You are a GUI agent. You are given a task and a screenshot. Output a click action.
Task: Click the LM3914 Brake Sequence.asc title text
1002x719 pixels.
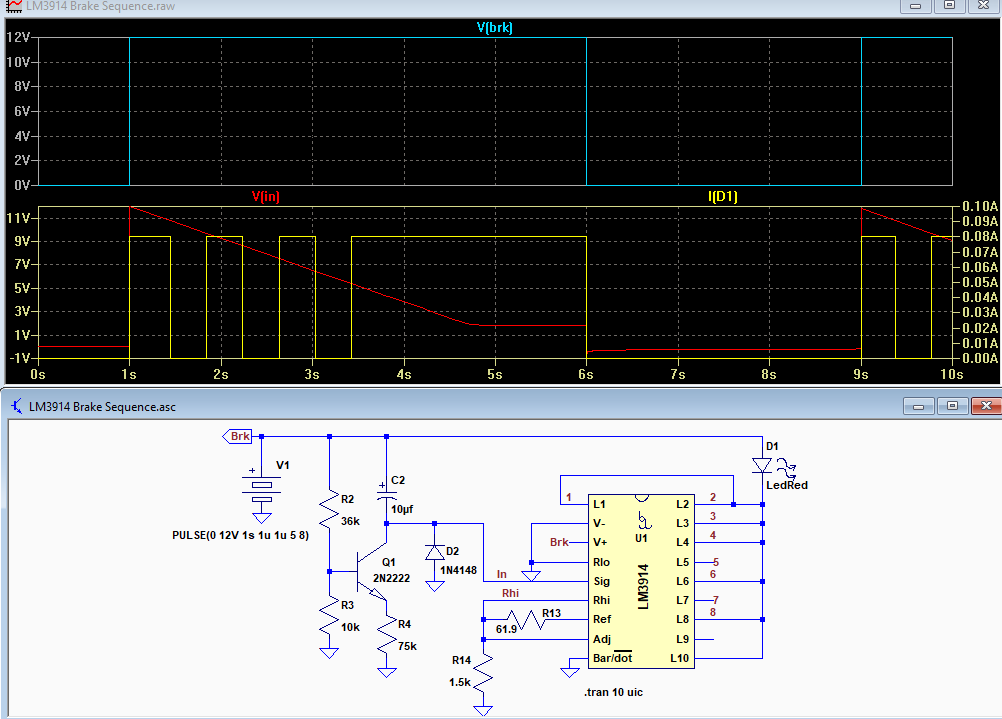(102, 406)
